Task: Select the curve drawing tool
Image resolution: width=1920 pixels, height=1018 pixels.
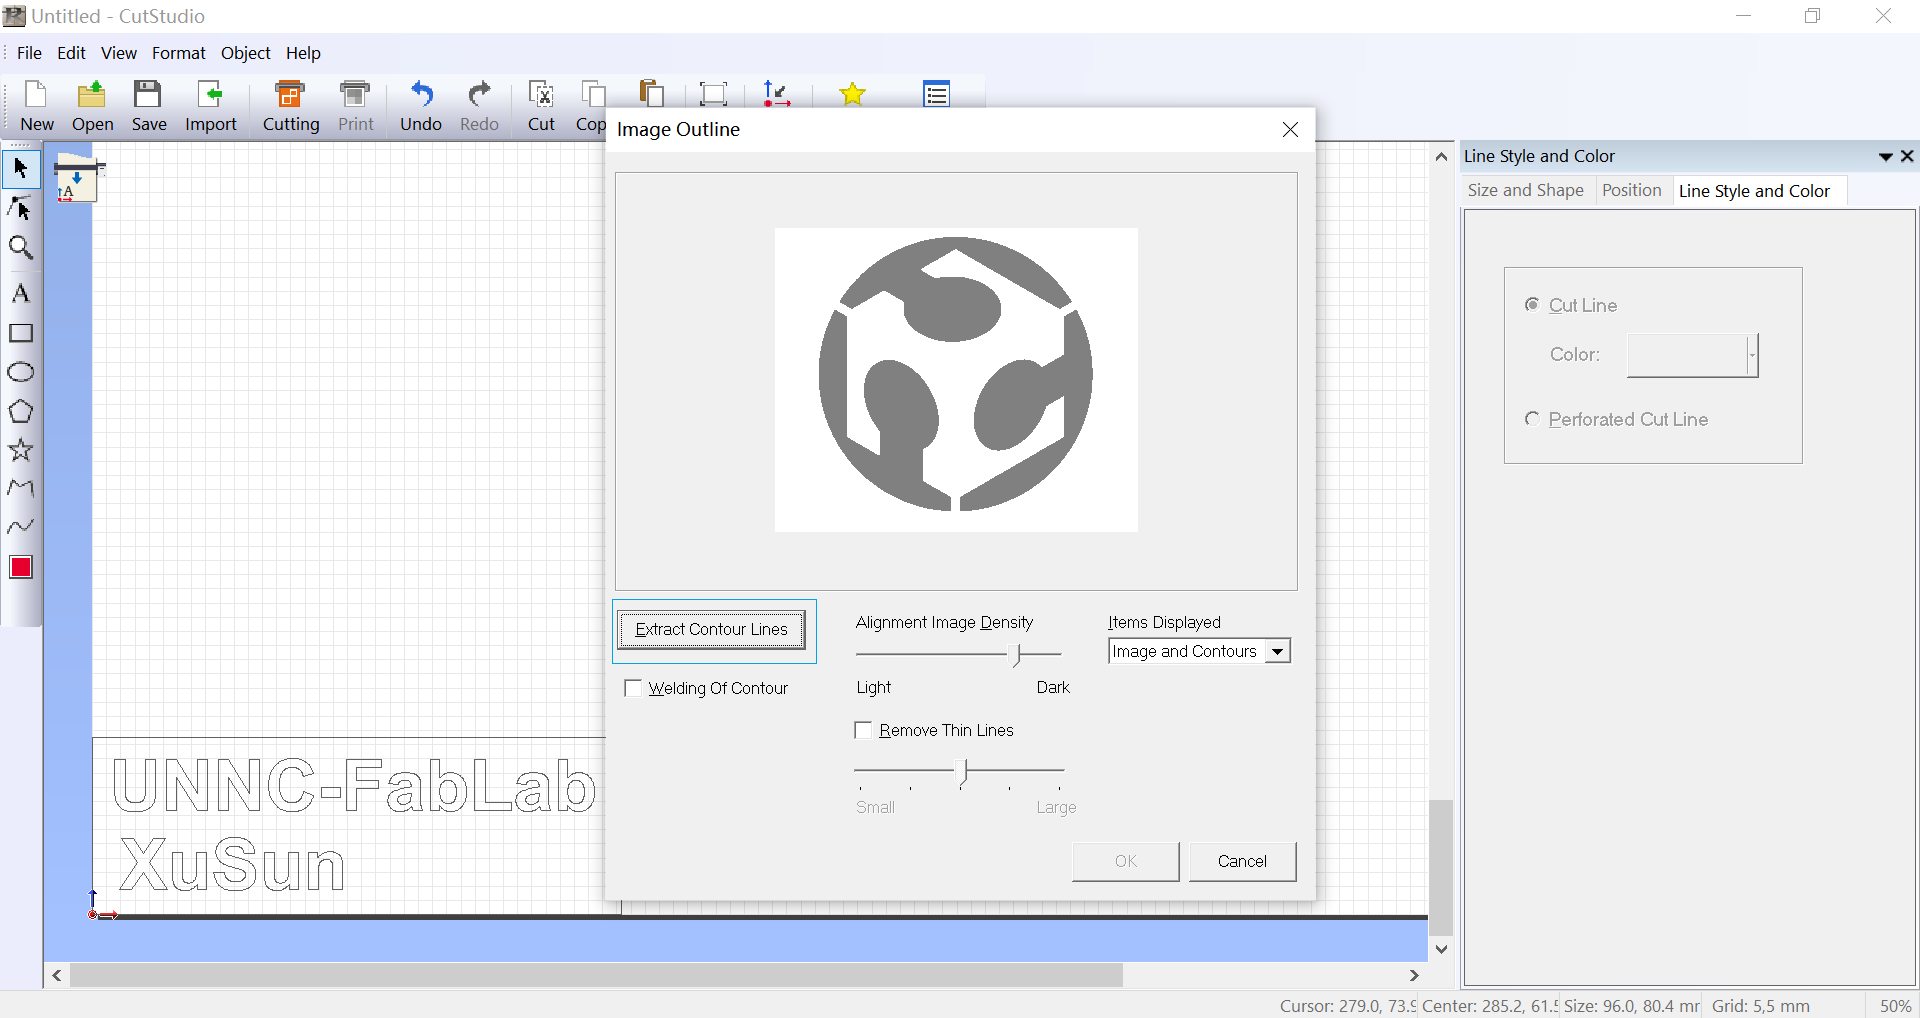Action: [x=21, y=526]
